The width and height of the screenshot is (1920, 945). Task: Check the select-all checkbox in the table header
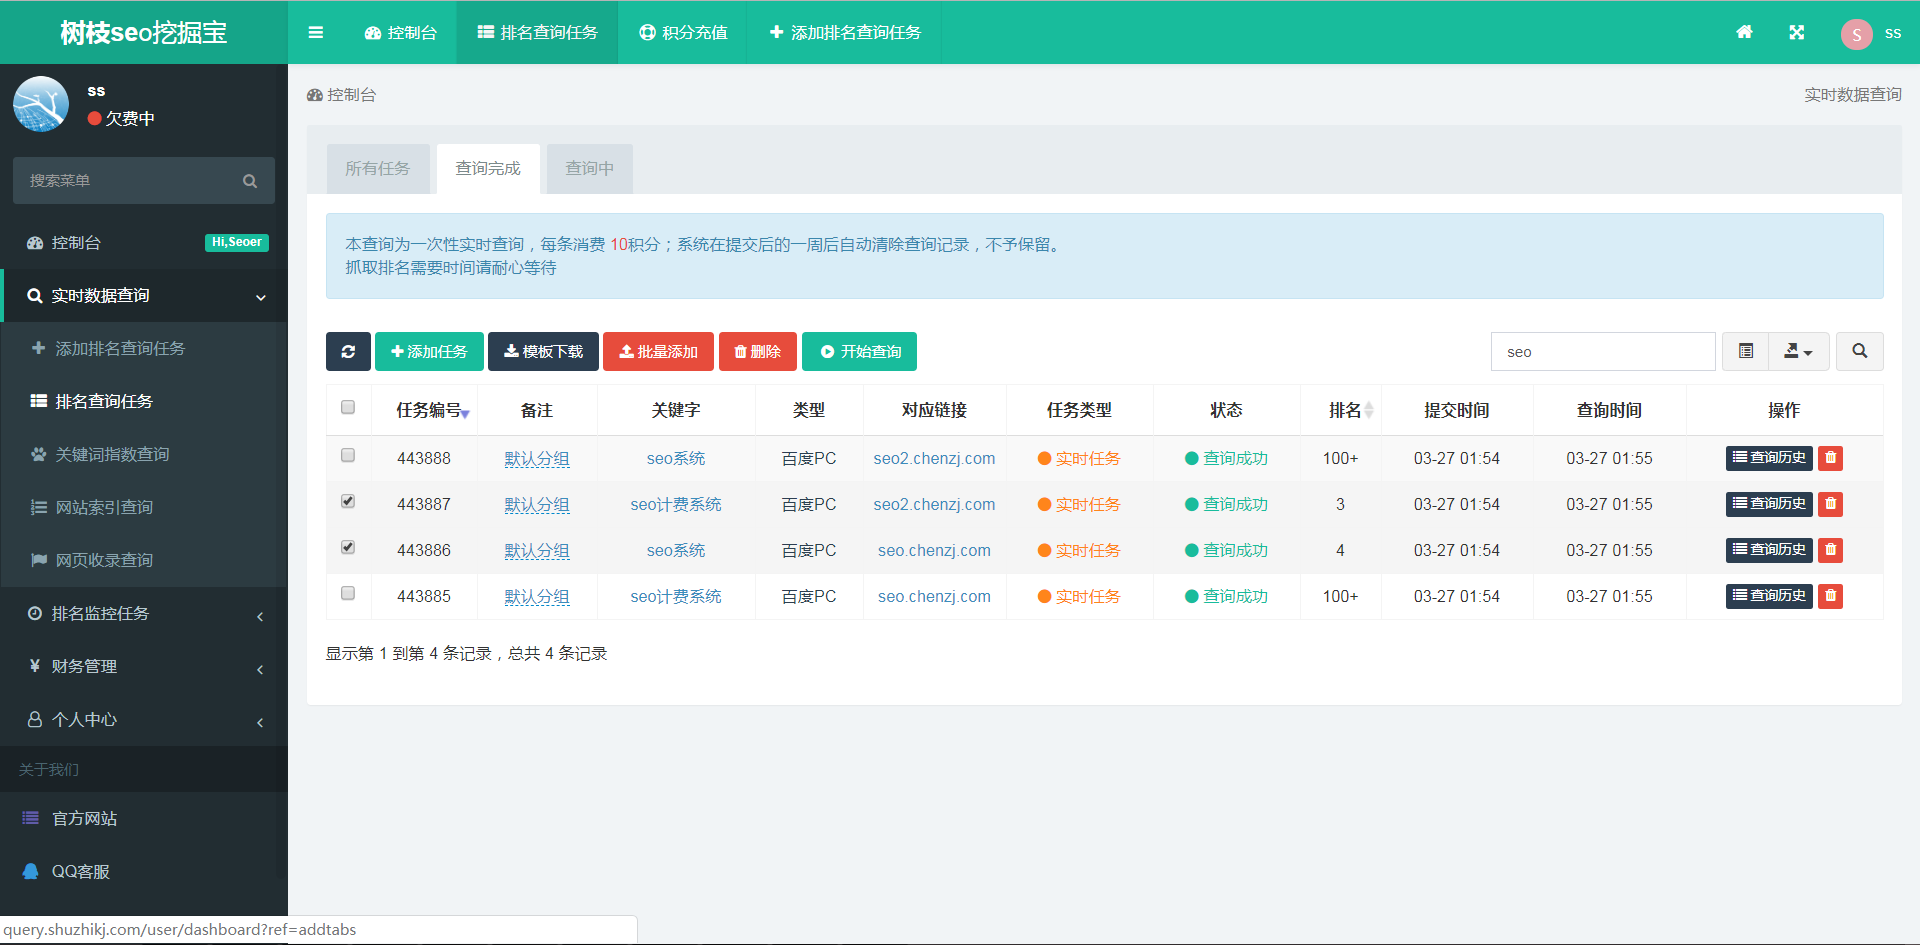(x=348, y=408)
